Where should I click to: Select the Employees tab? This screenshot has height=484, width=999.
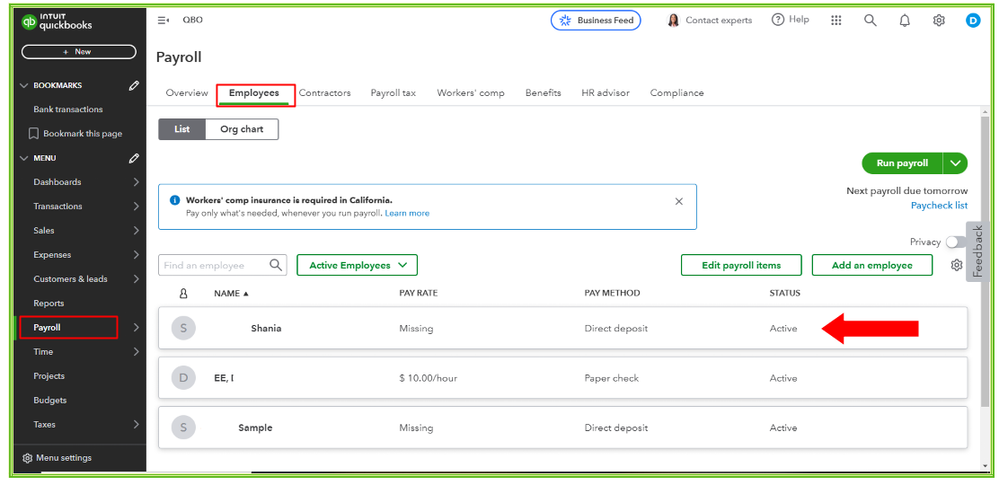coord(254,94)
